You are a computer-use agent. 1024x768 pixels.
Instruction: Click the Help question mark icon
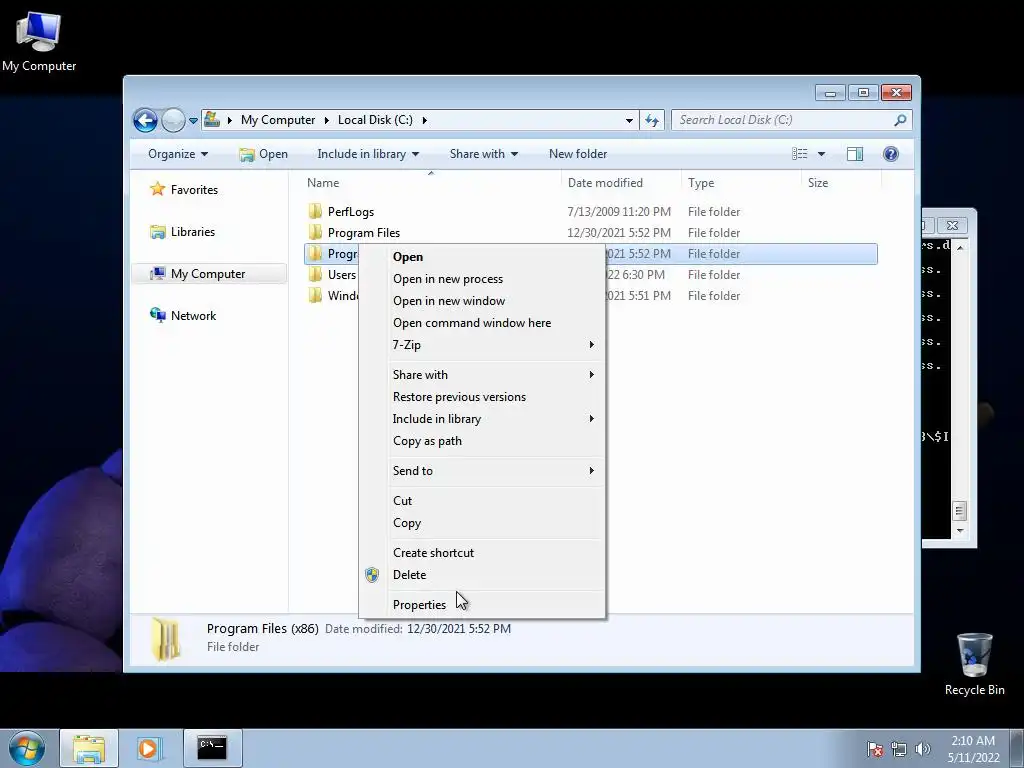891,154
